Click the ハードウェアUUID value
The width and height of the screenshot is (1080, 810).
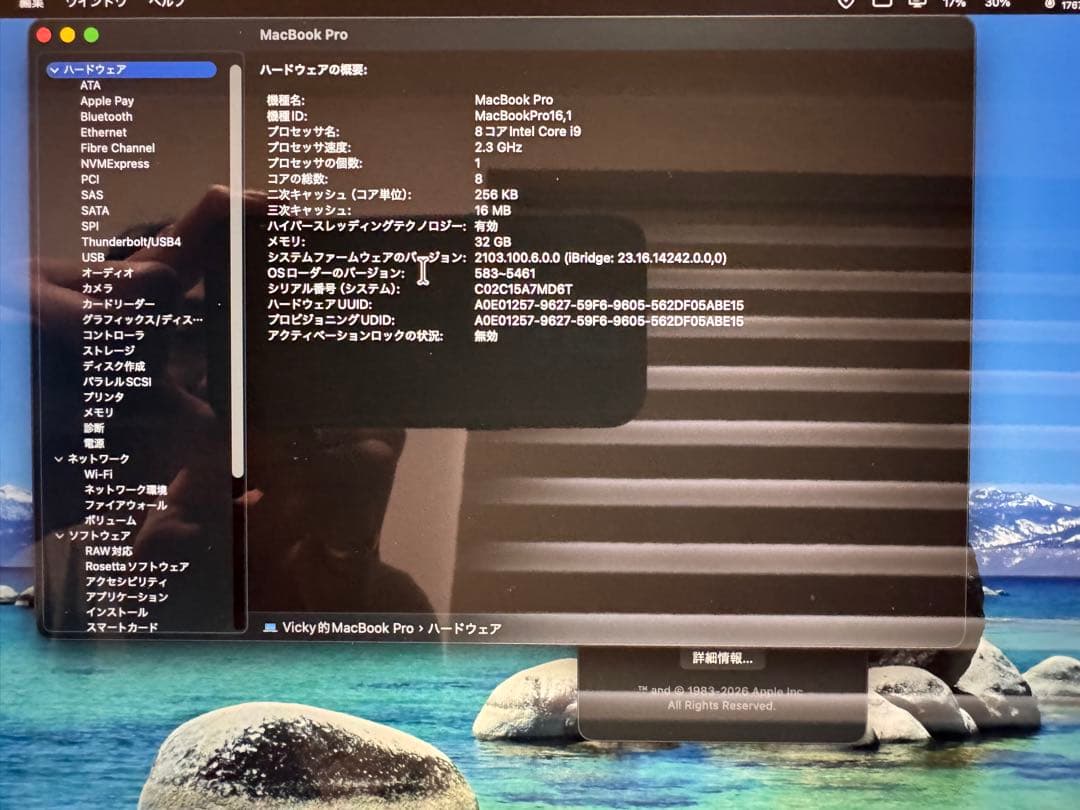coord(609,305)
